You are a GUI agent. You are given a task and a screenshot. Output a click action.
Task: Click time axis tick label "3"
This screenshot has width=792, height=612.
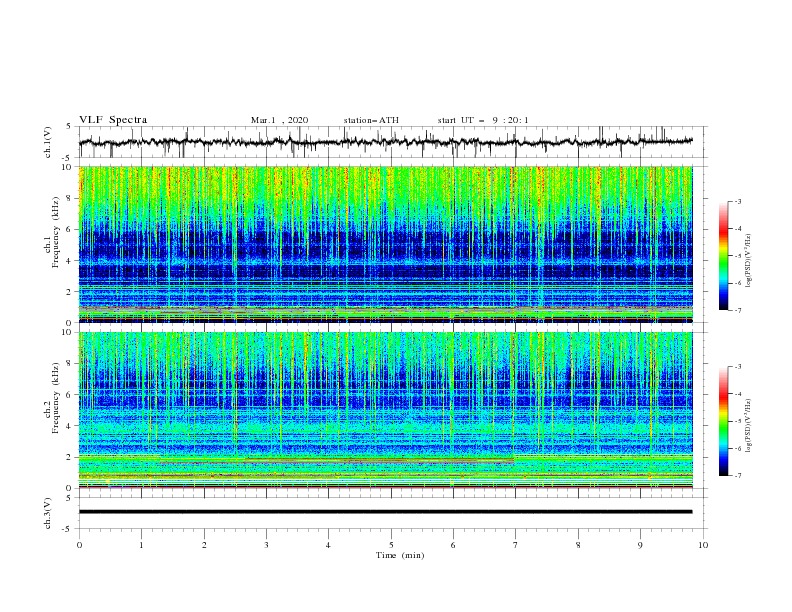pos(266,545)
